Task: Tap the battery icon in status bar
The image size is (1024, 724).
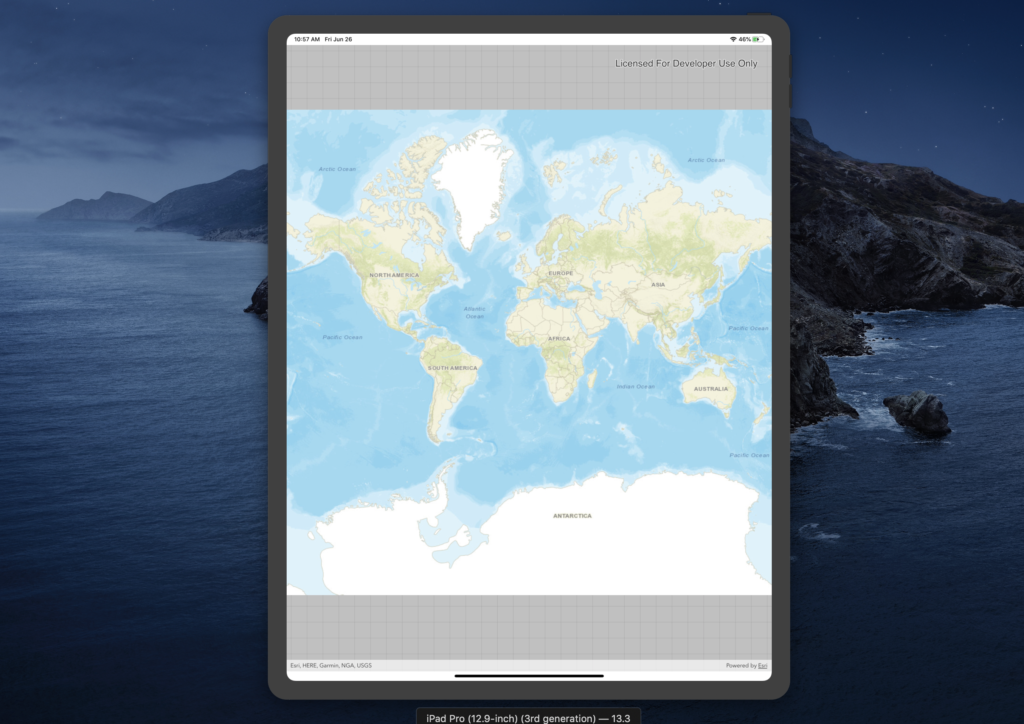Action: (x=760, y=39)
